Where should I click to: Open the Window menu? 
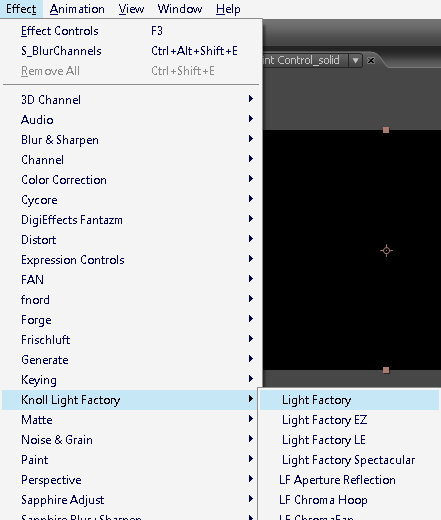tap(180, 9)
